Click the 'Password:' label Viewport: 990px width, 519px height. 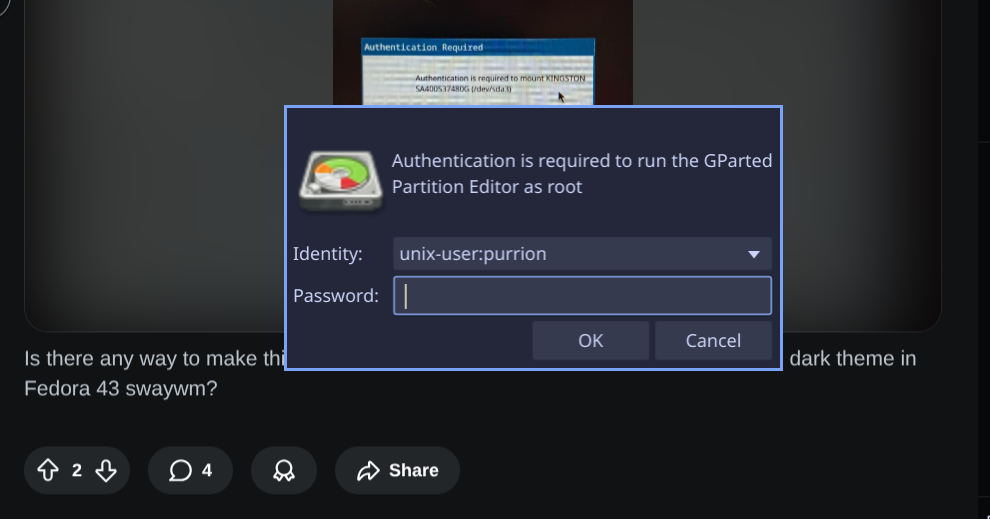coord(336,295)
